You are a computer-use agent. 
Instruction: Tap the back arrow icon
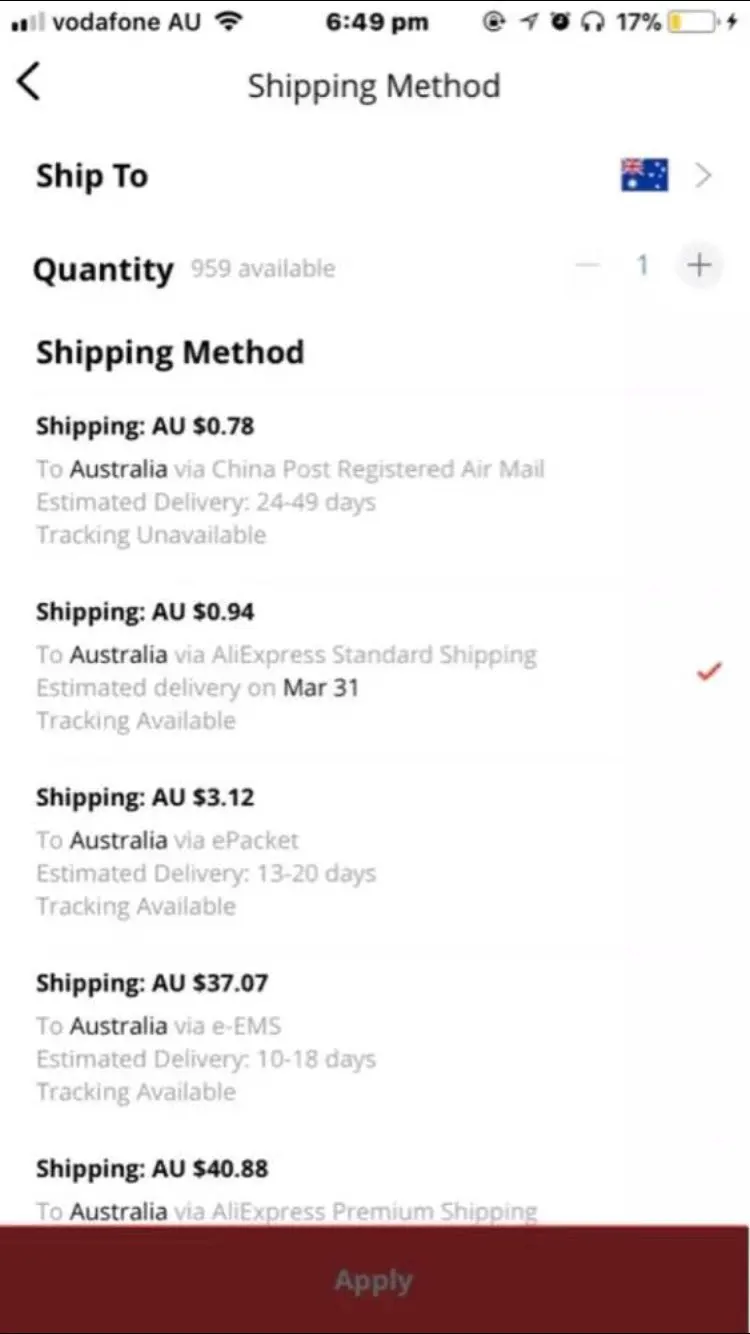tap(29, 82)
